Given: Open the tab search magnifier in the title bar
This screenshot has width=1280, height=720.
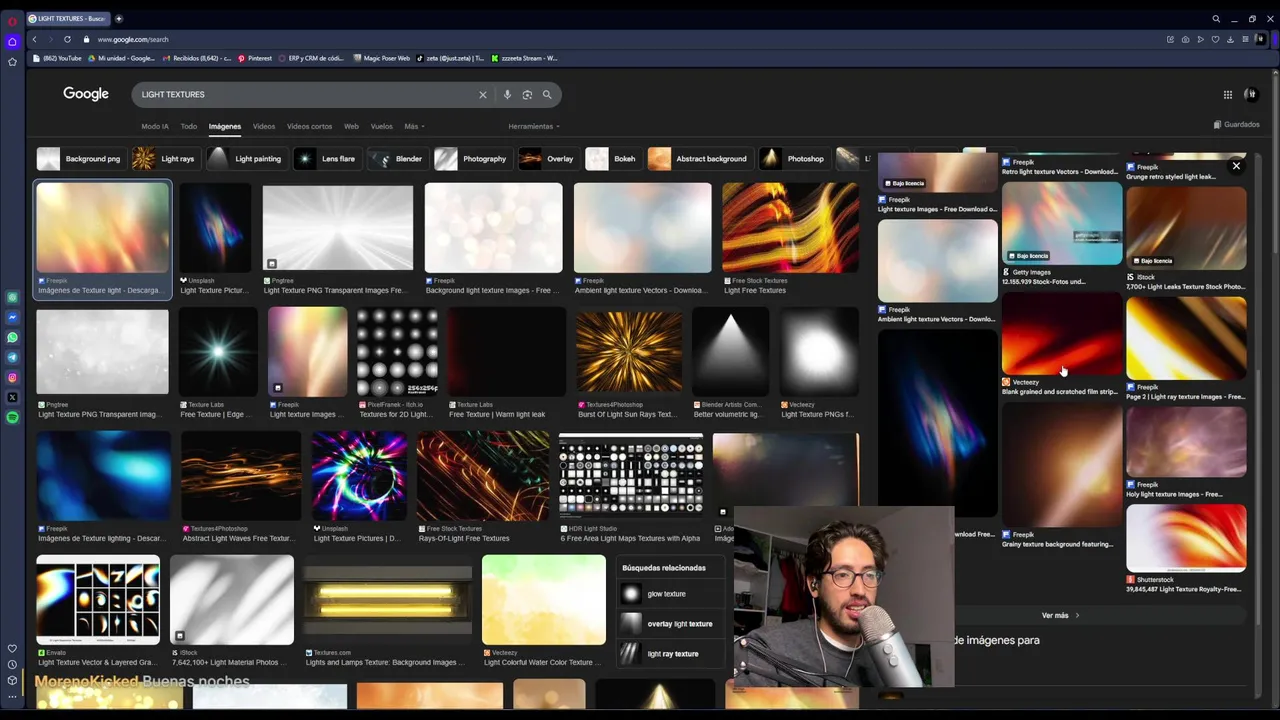Looking at the screenshot, I should point(1216,18).
